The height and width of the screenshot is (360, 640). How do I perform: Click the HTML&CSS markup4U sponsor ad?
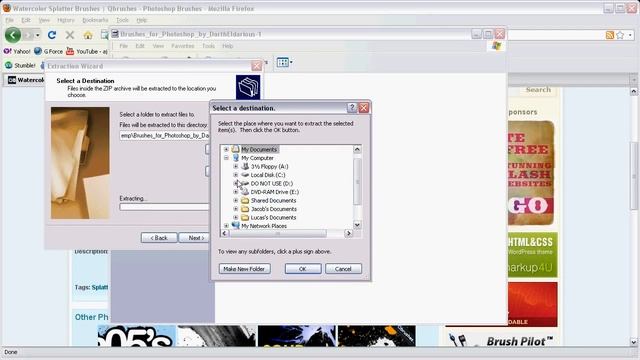tap(532, 255)
